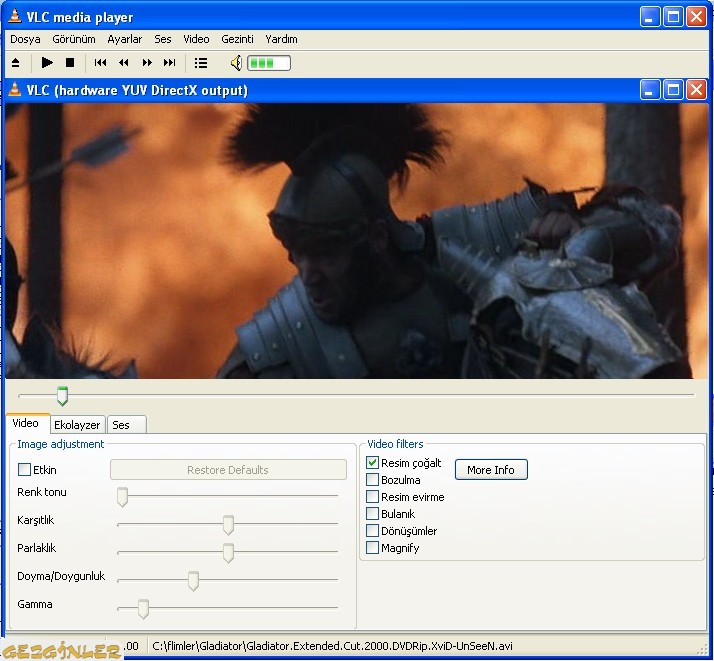Close the DirectX output video window
The width and height of the screenshot is (714, 661).
696,90
